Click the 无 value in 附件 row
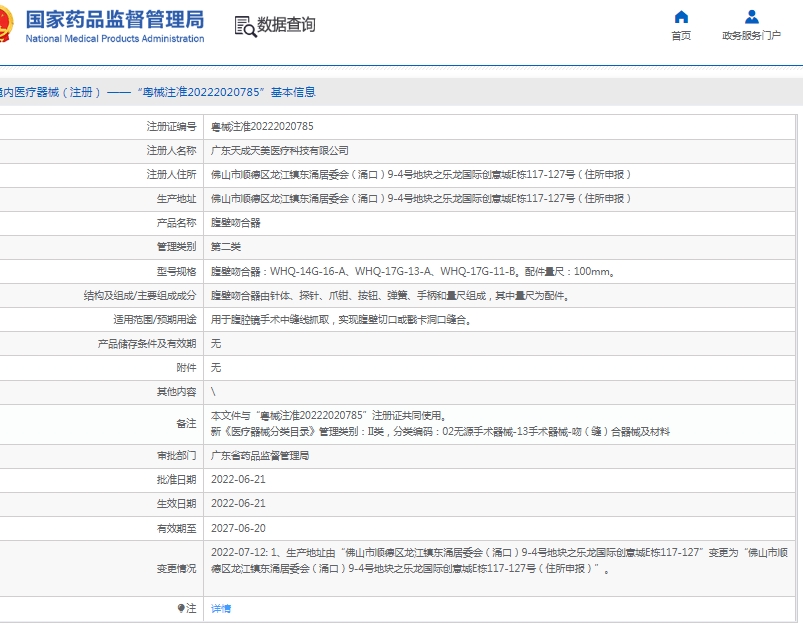Image resolution: width=803 pixels, height=629 pixels. pyautogui.click(x=216, y=368)
